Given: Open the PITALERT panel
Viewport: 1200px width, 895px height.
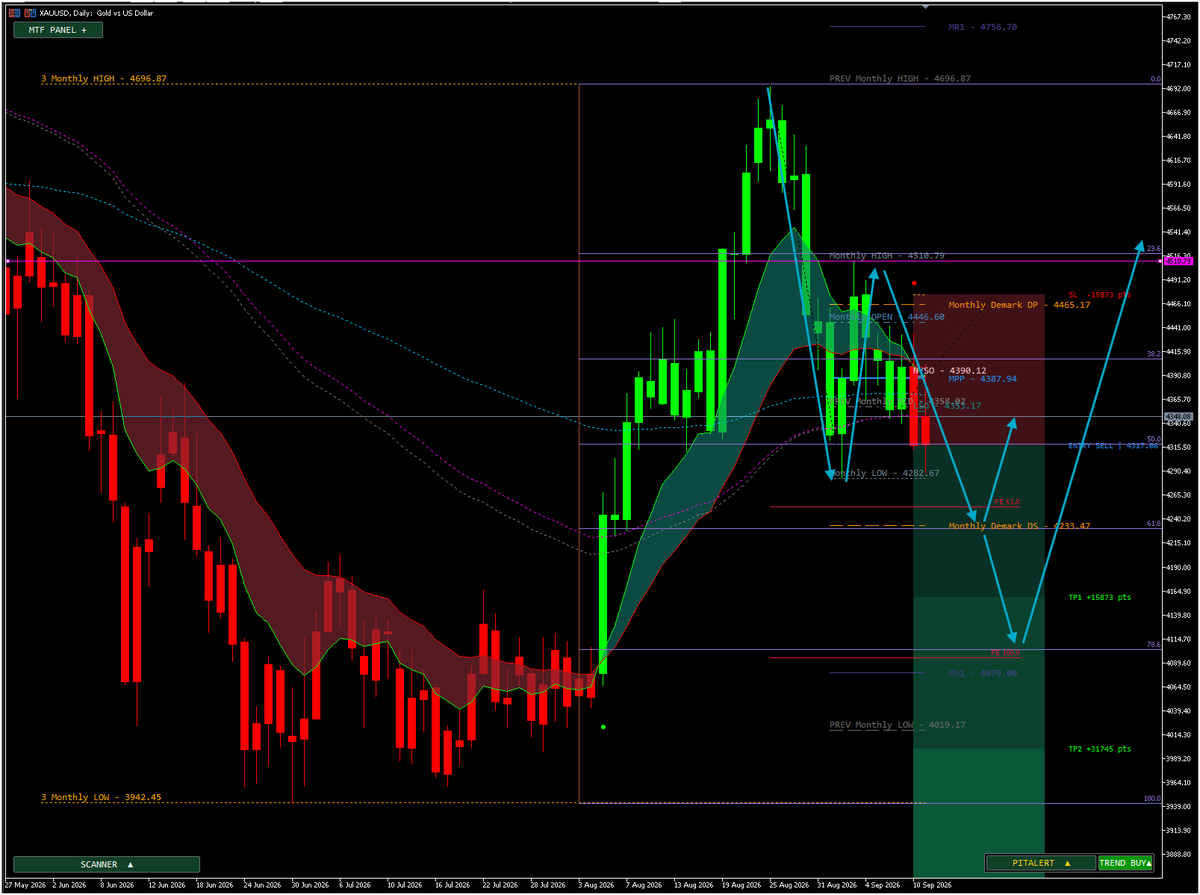Looking at the screenshot, I should [x=1040, y=862].
